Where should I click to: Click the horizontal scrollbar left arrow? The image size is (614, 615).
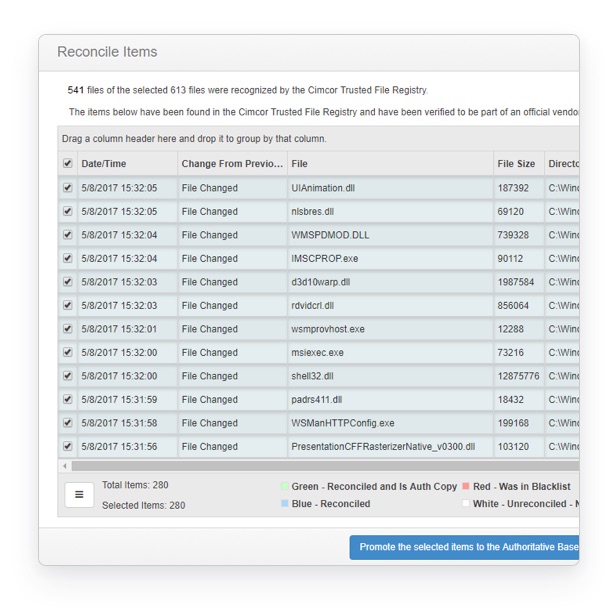pos(65,466)
